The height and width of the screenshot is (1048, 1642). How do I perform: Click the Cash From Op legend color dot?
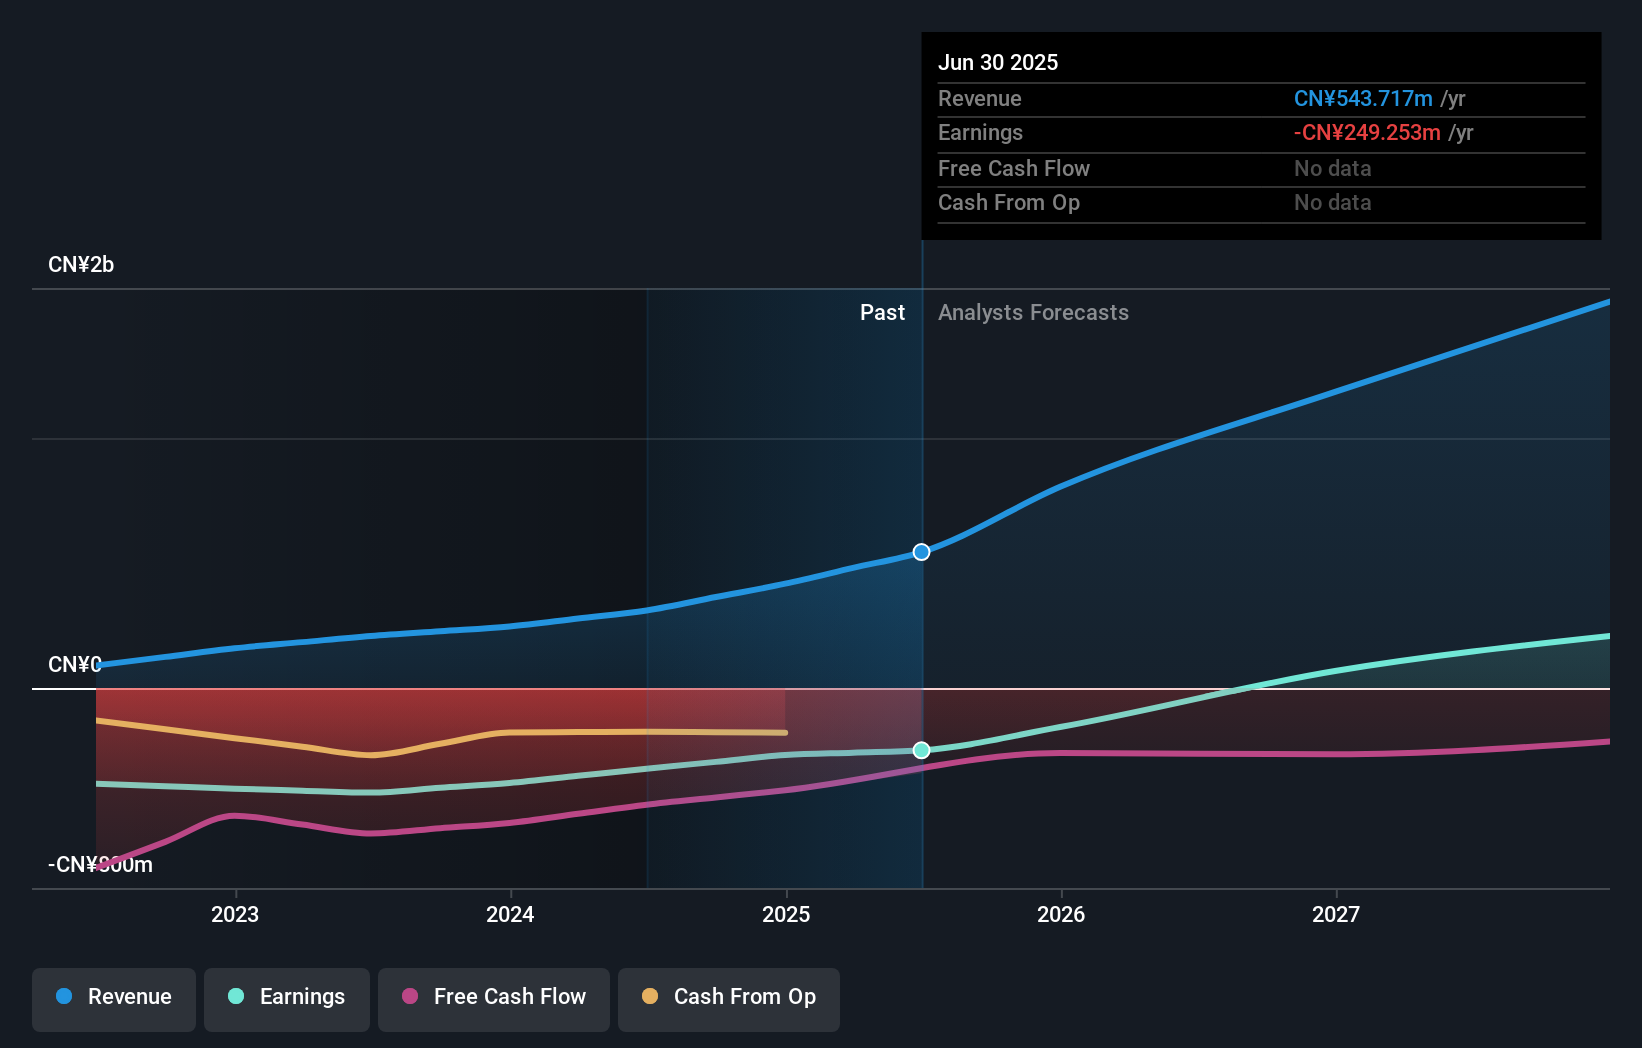[650, 997]
